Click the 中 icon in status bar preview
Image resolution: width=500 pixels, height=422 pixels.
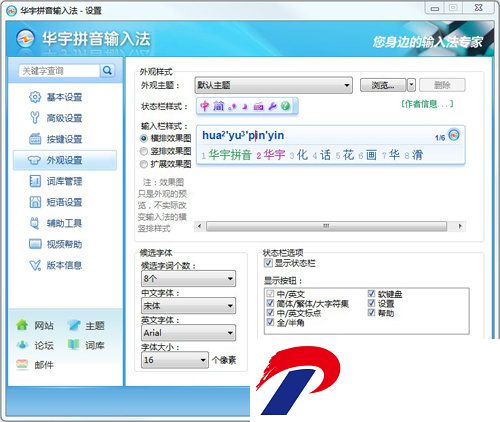(204, 106)
